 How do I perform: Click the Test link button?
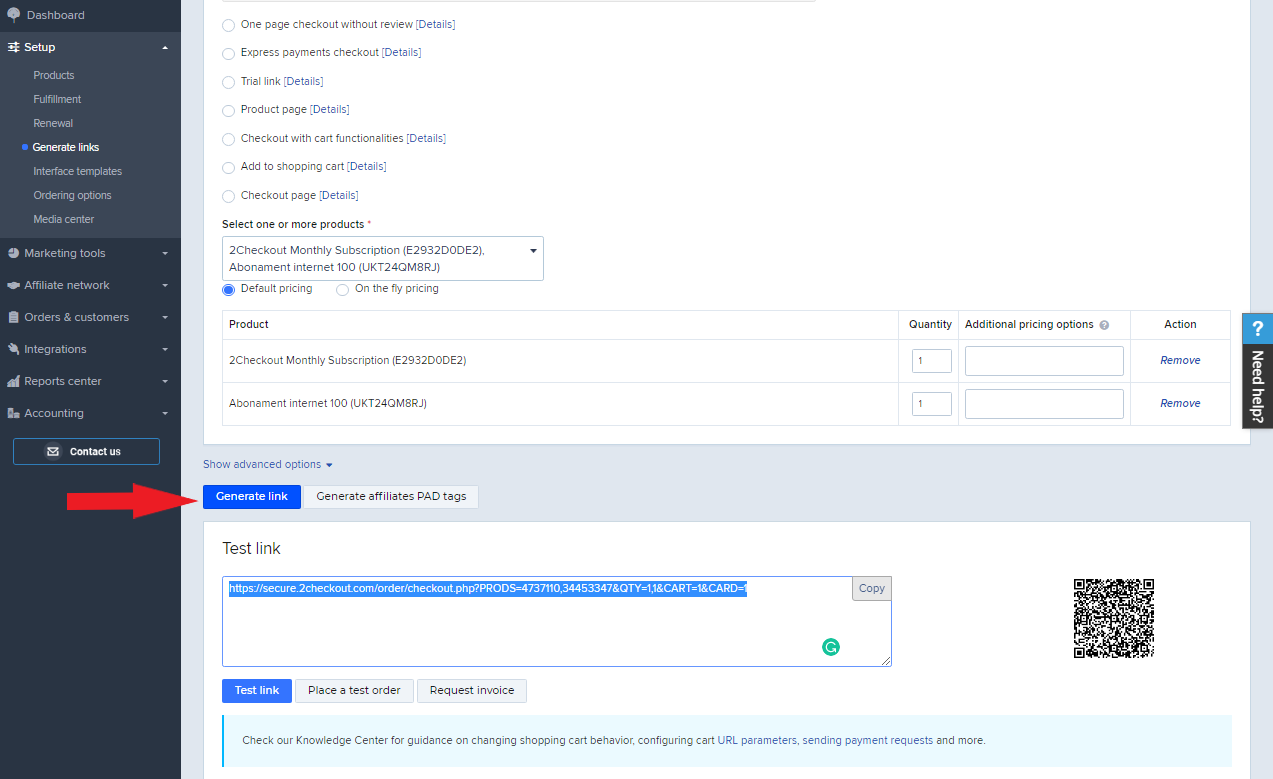point(257,690)
